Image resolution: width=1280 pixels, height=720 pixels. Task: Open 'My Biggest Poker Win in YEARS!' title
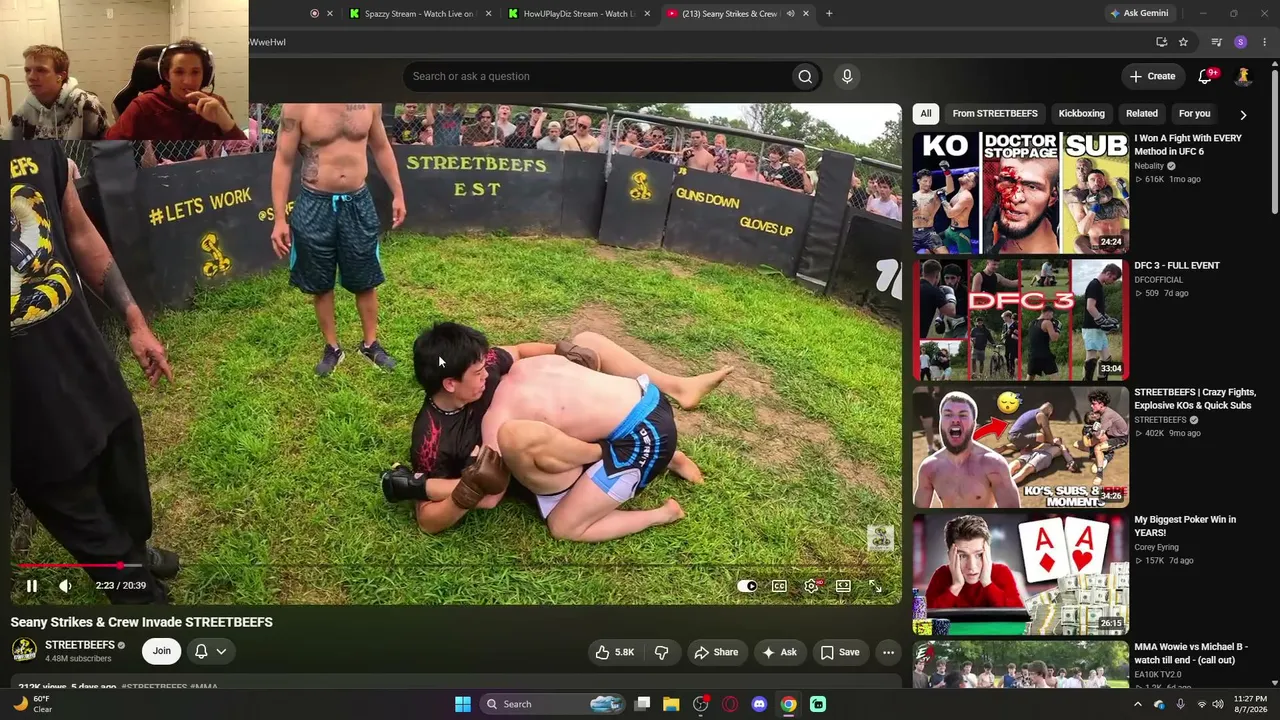1185,526
